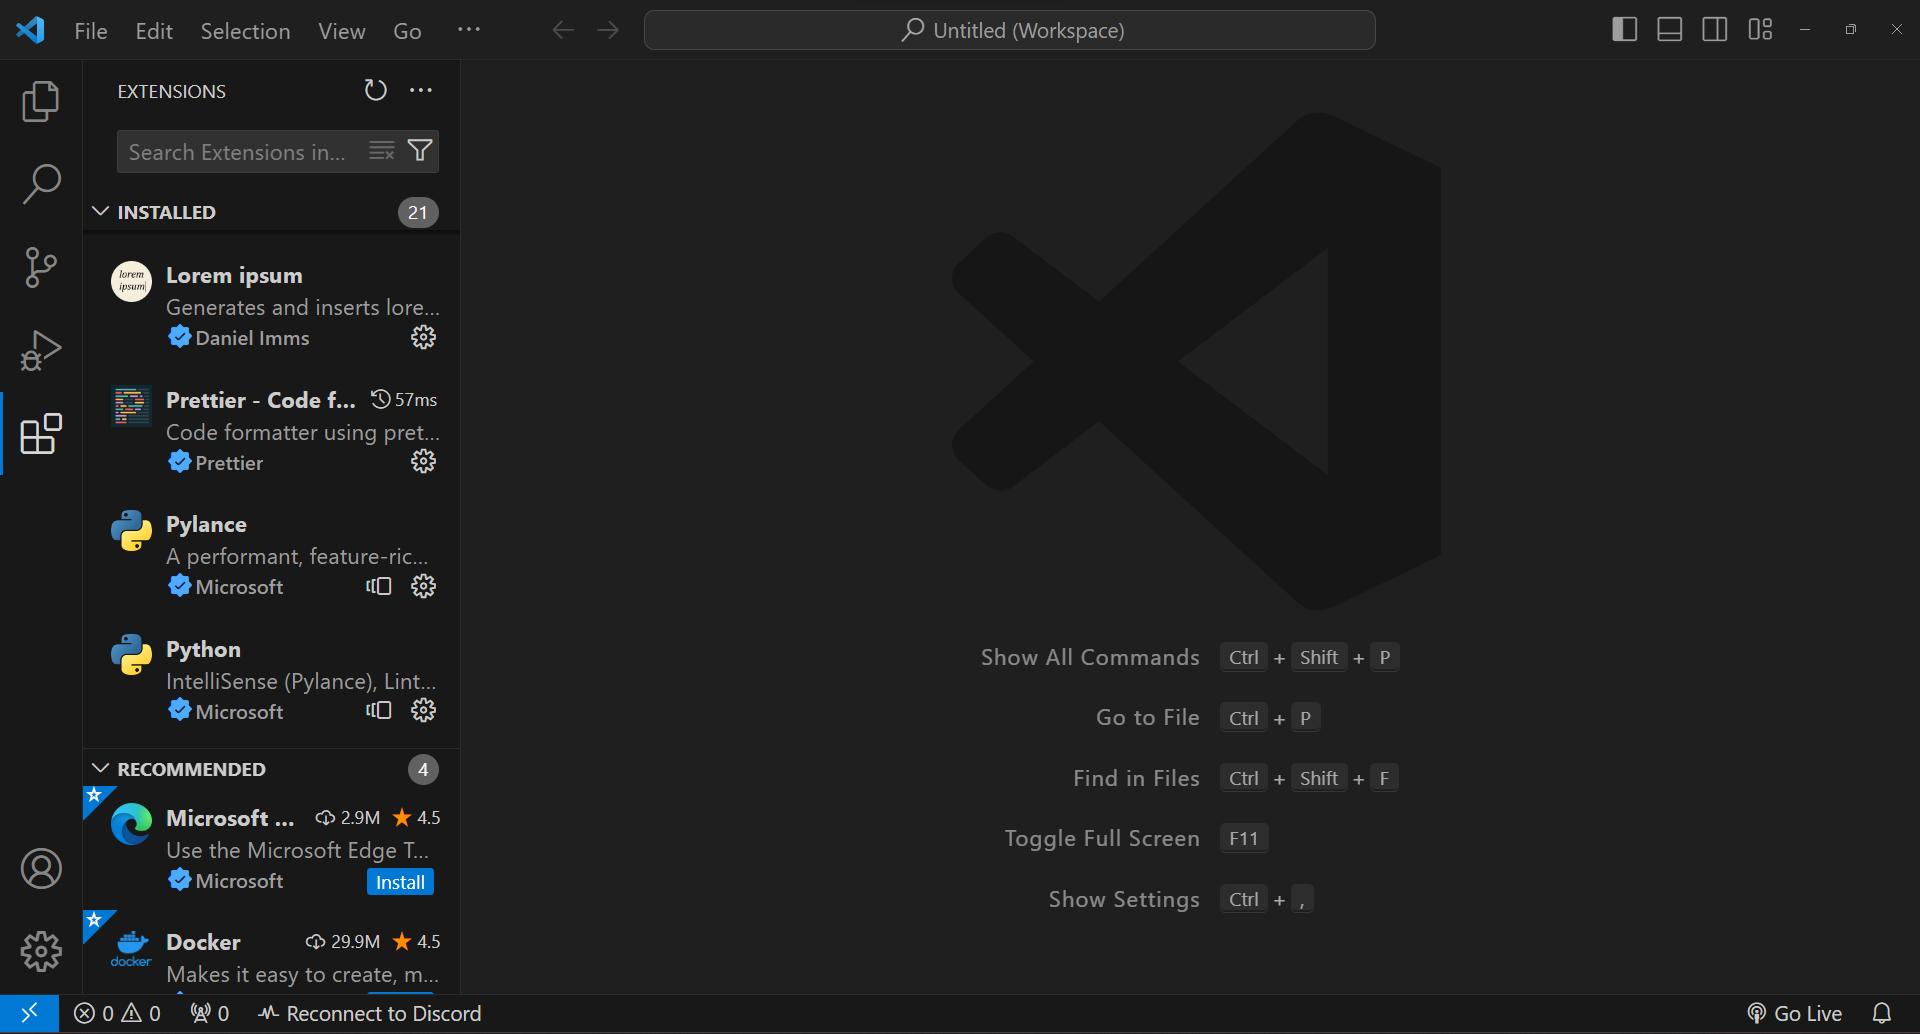Screen dimensions: 1920x1034
Task: Expand the hidden menu items ellipsis
Action: tap(468, 30)
